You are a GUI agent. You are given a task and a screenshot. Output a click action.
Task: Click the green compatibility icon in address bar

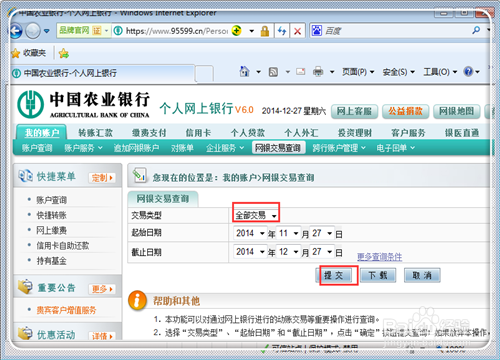pos(236,31)
